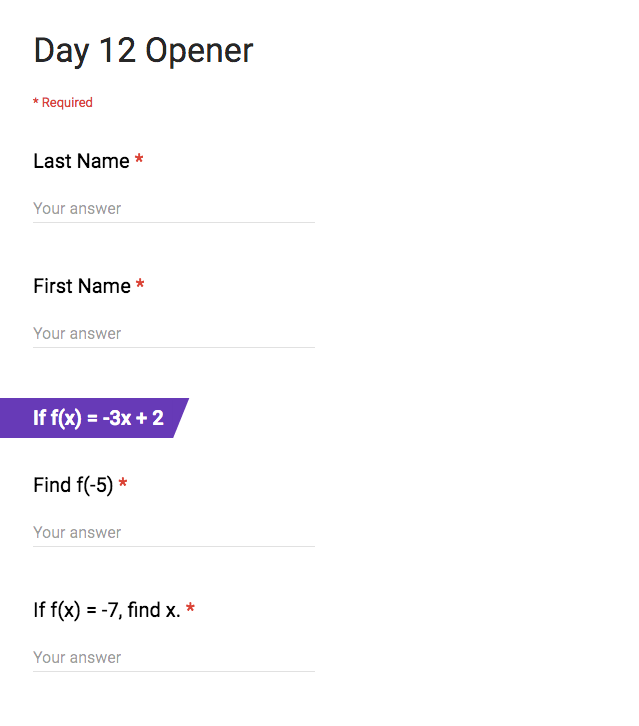Click the underline beneath the First Name field
Screen dimensions: 639x726
click(x=173, y=347)
